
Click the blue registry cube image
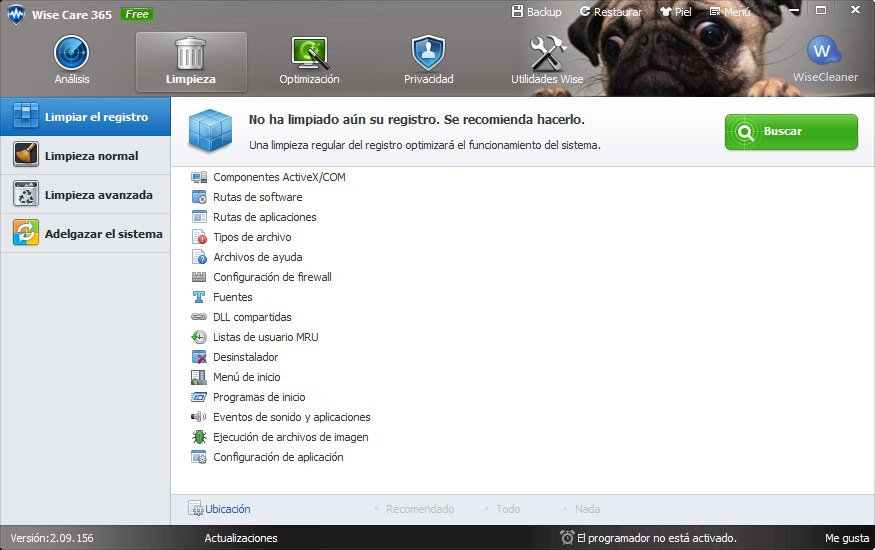pos(210,131)
